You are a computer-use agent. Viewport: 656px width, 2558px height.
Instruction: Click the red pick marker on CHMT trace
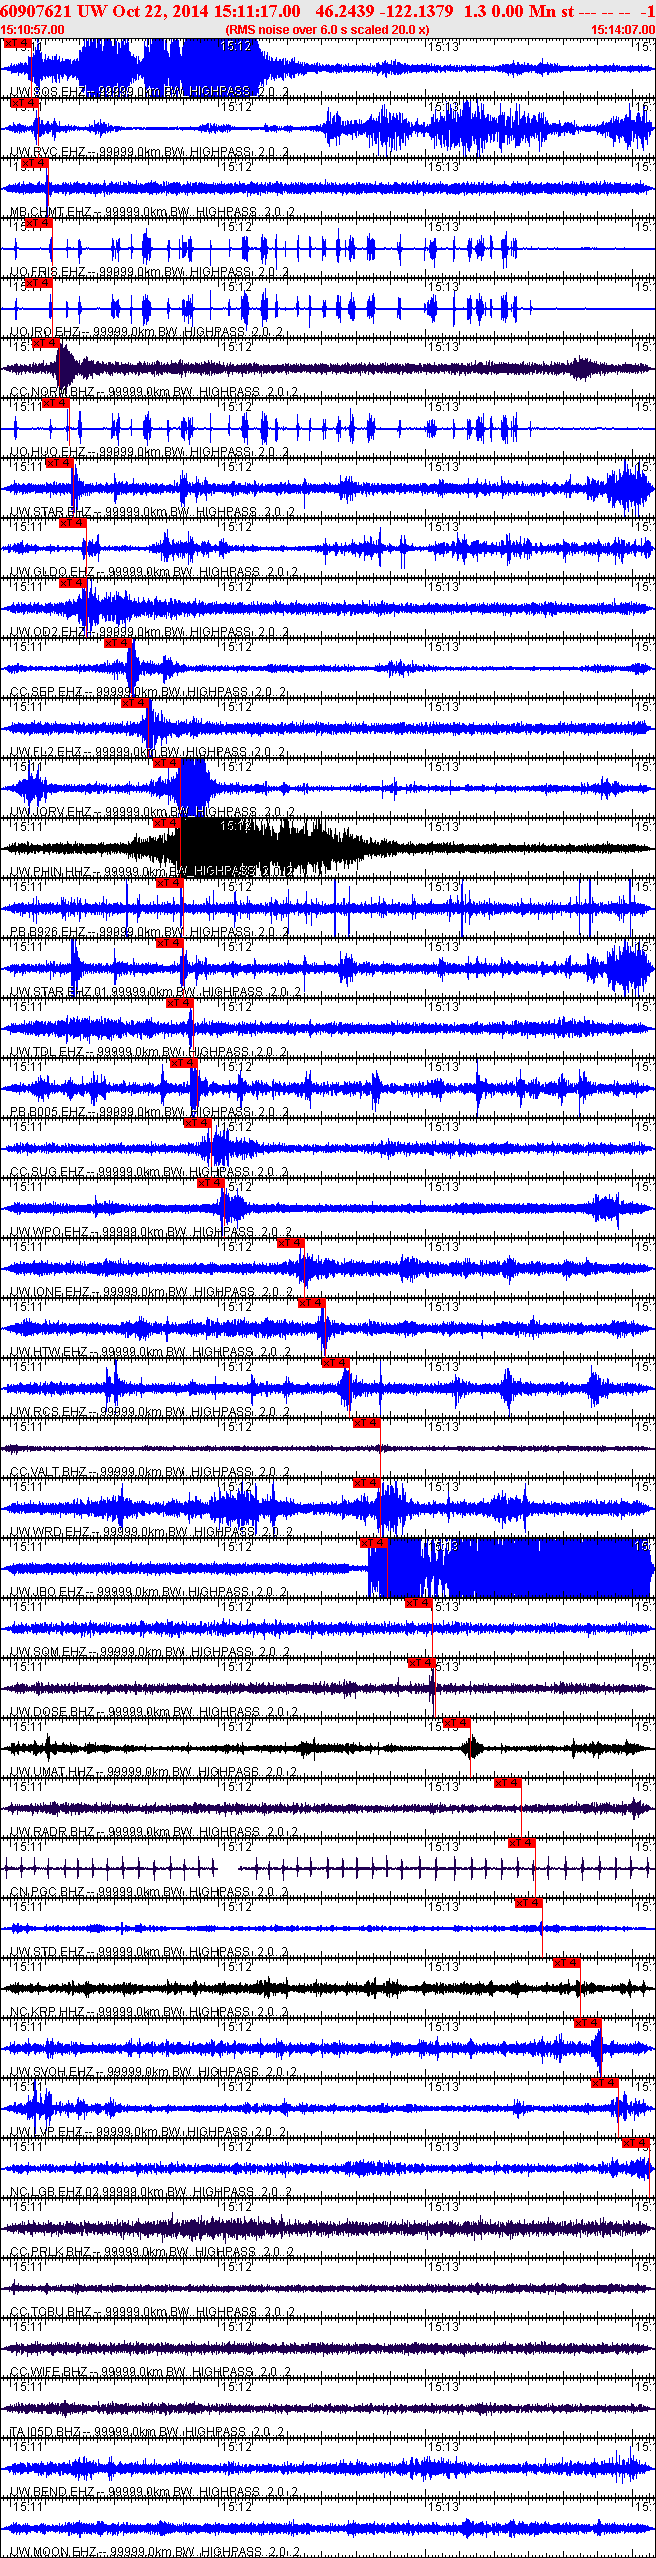pos(36,162)
